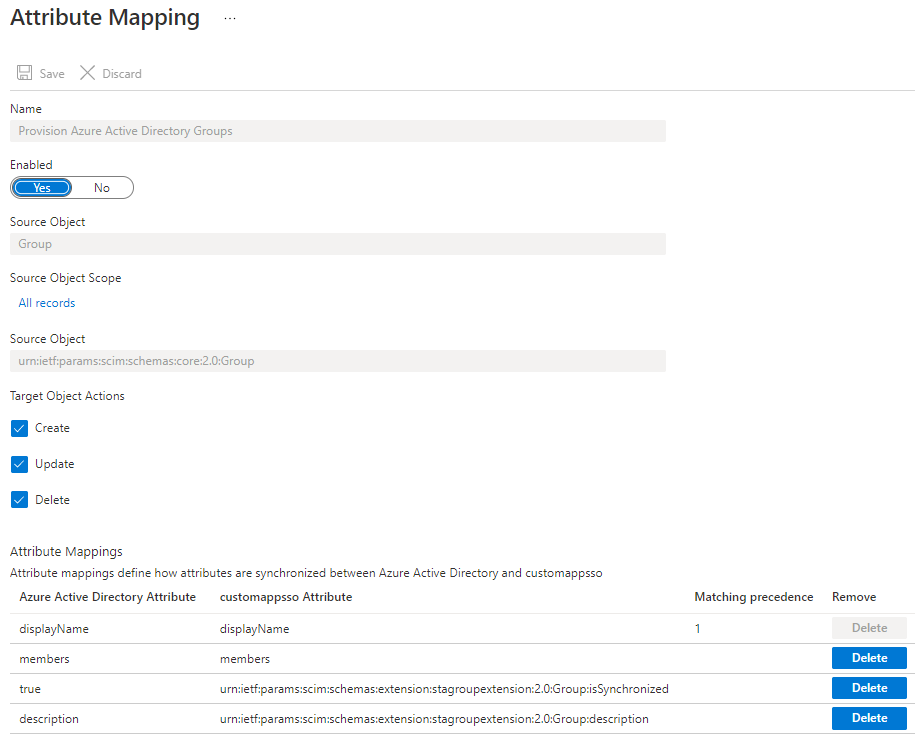Click matching precedence value 1
This screenshot has width=915, height=734.
(698, 629)
